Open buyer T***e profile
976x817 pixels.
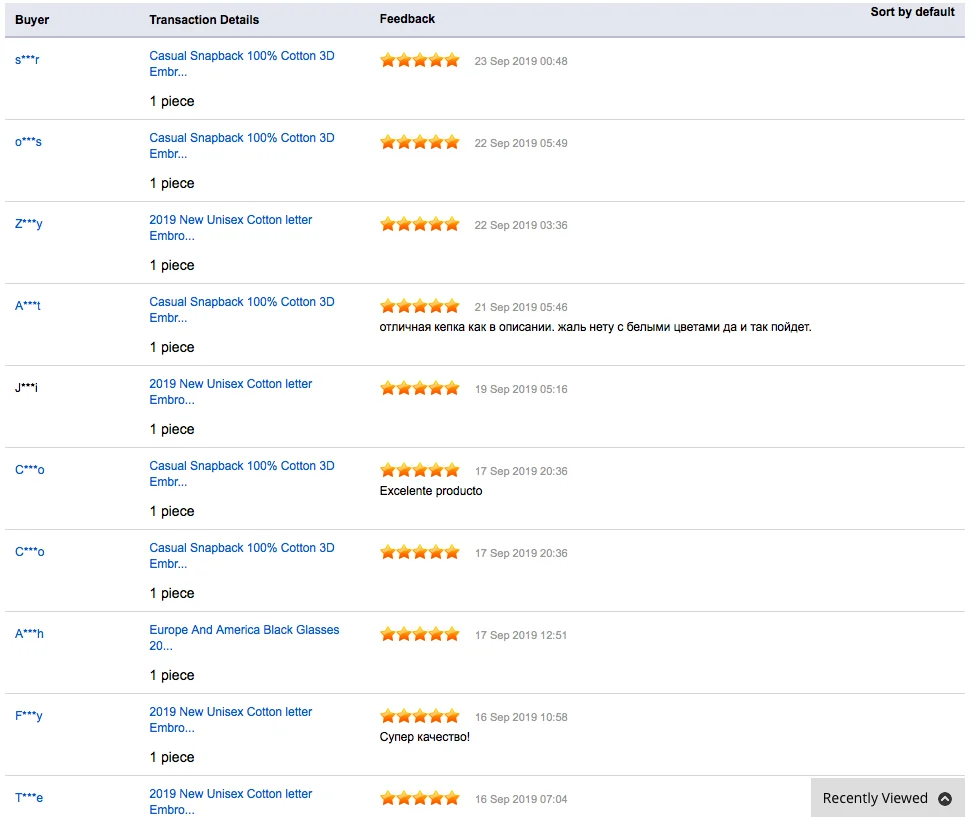(x=29, y=798)
